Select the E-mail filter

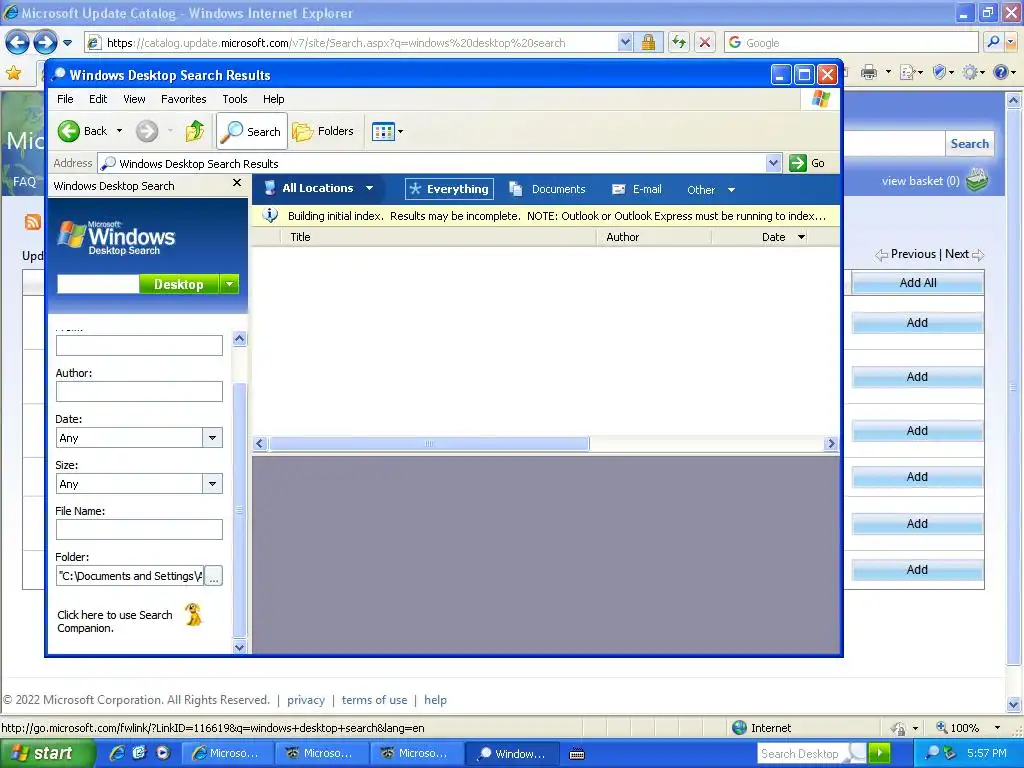pos(637,189)
